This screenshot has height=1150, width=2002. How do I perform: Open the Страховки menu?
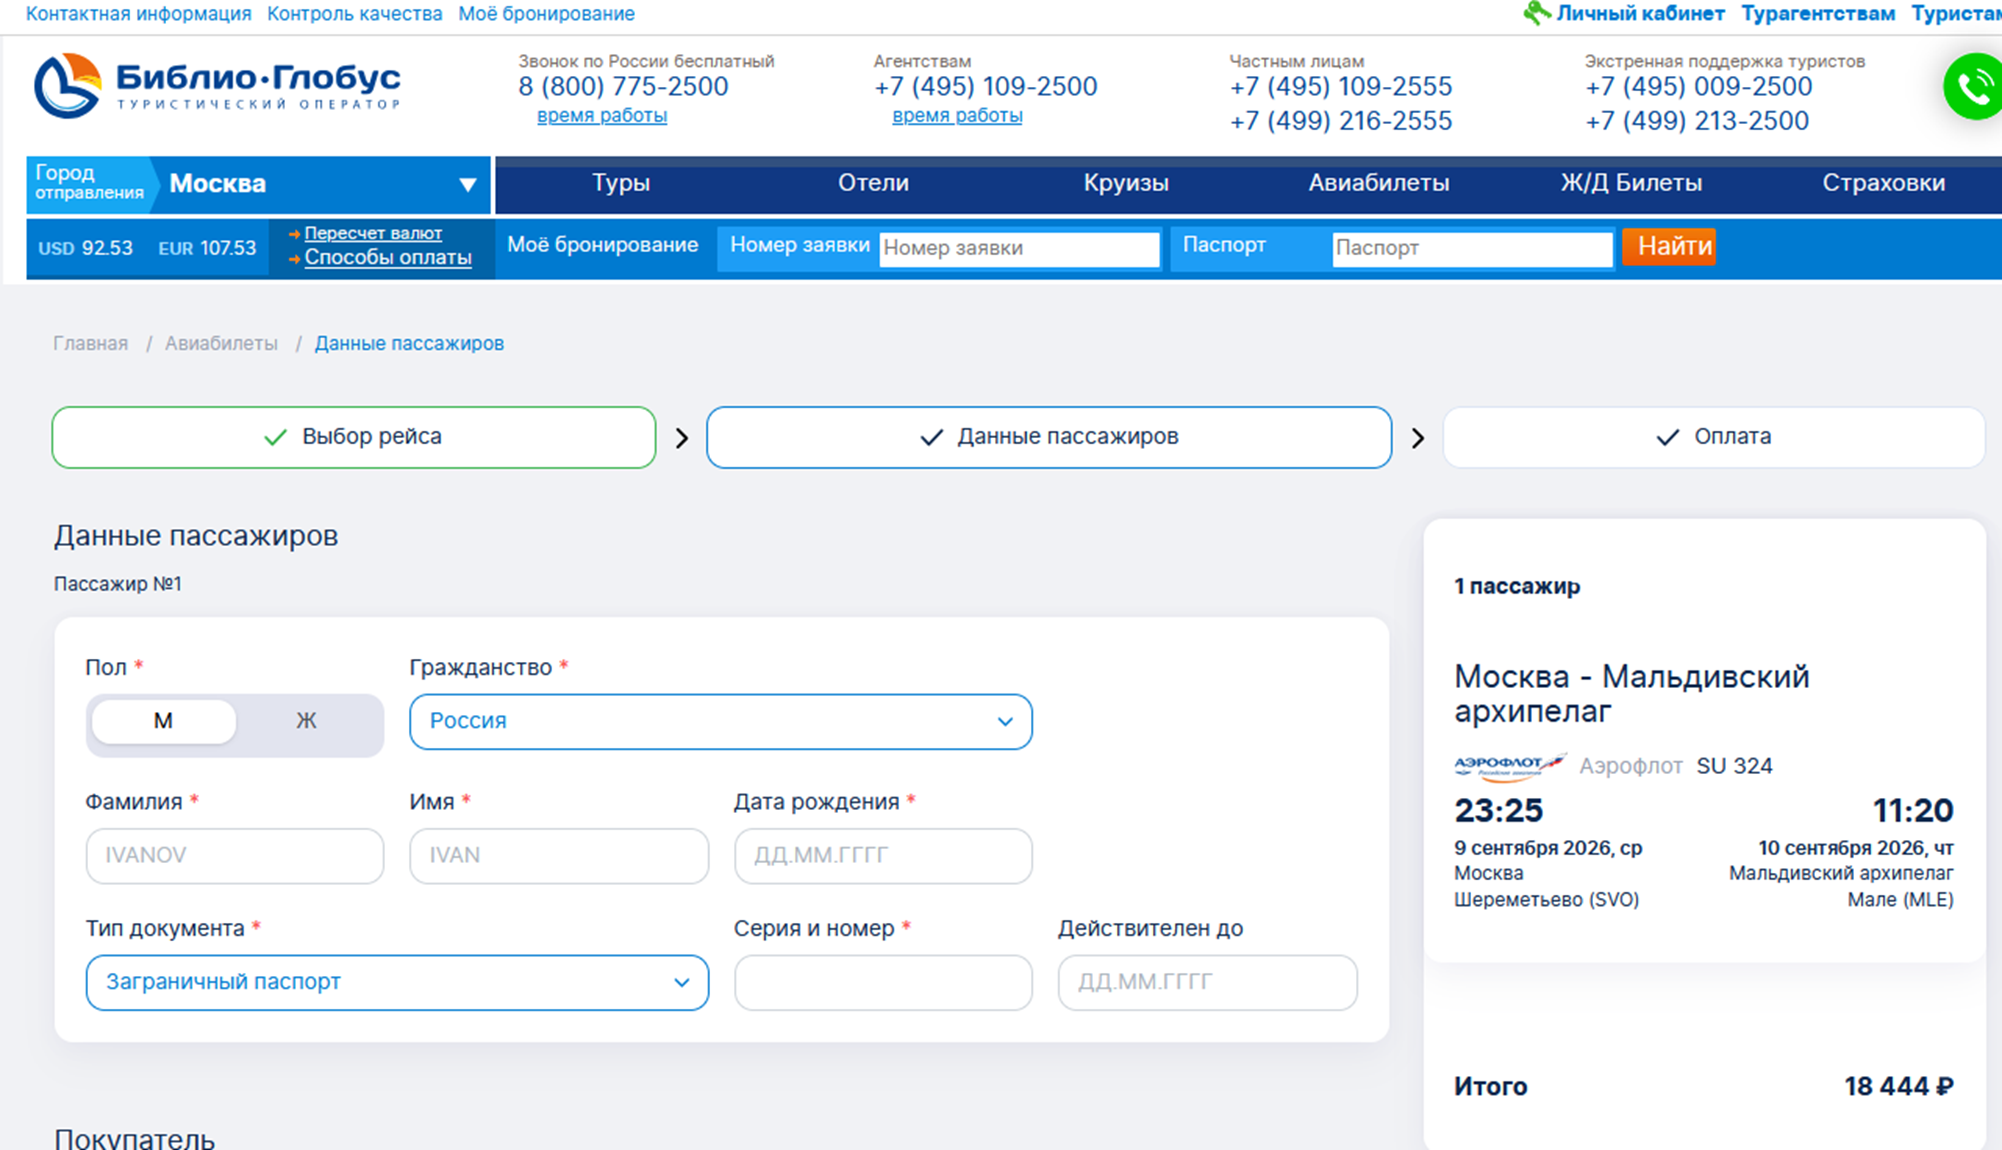[1883, 183]
